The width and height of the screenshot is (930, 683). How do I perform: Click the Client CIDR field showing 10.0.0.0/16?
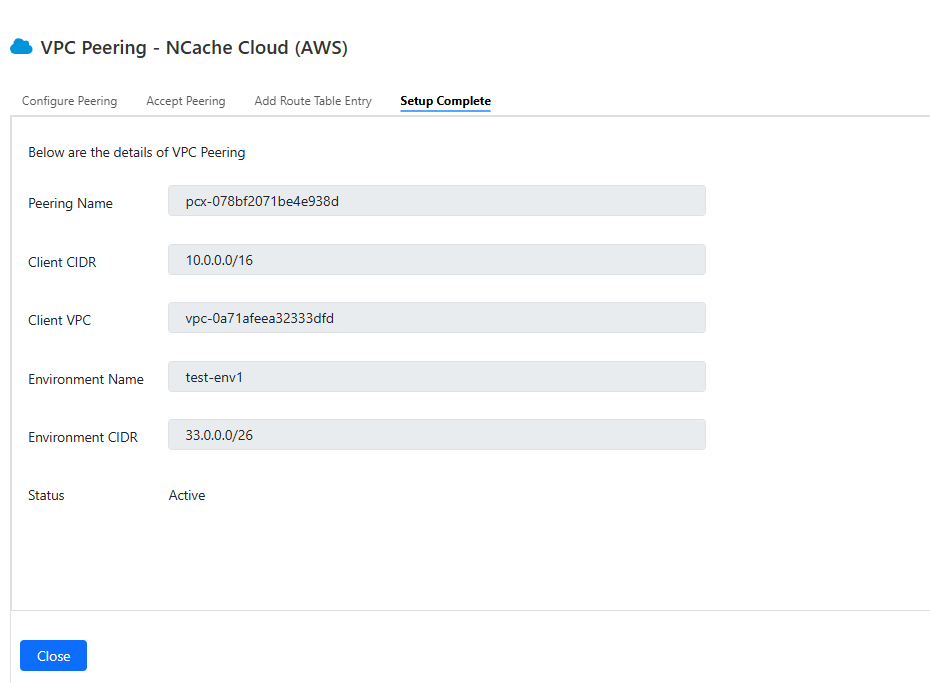click(437, 260)
